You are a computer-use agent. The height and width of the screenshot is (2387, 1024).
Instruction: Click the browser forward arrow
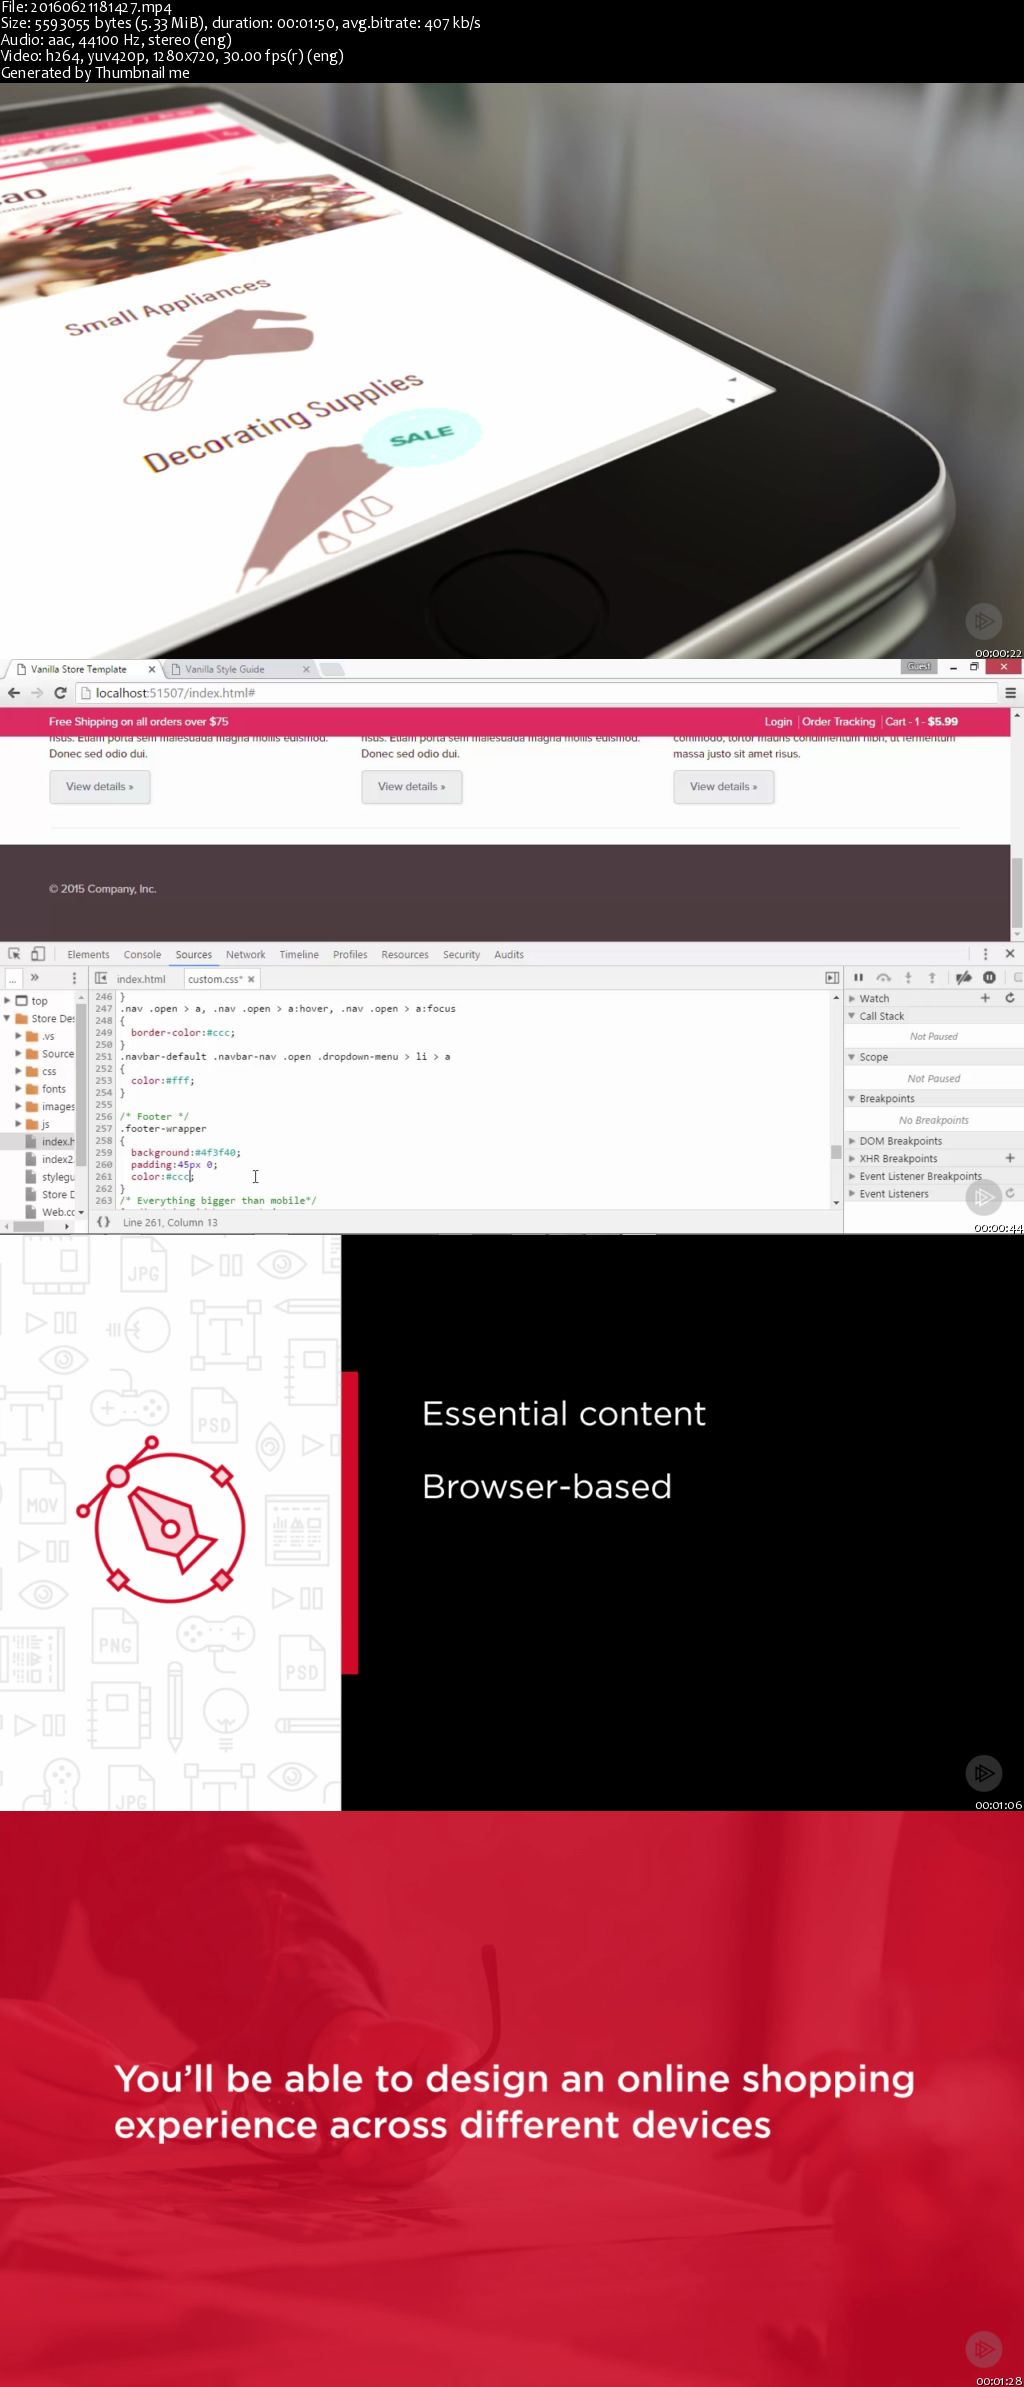point(37,693)
